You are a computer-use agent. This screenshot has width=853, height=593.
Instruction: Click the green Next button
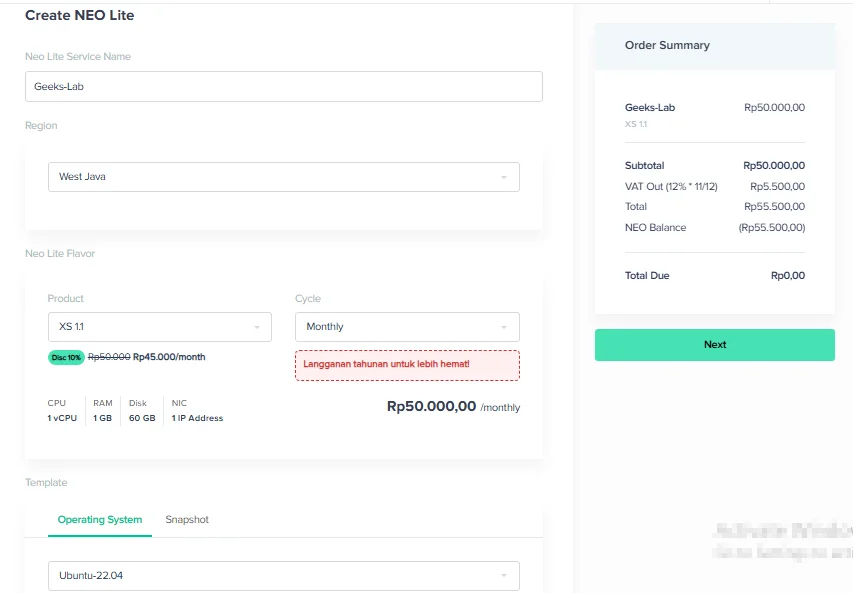(714, 344)
